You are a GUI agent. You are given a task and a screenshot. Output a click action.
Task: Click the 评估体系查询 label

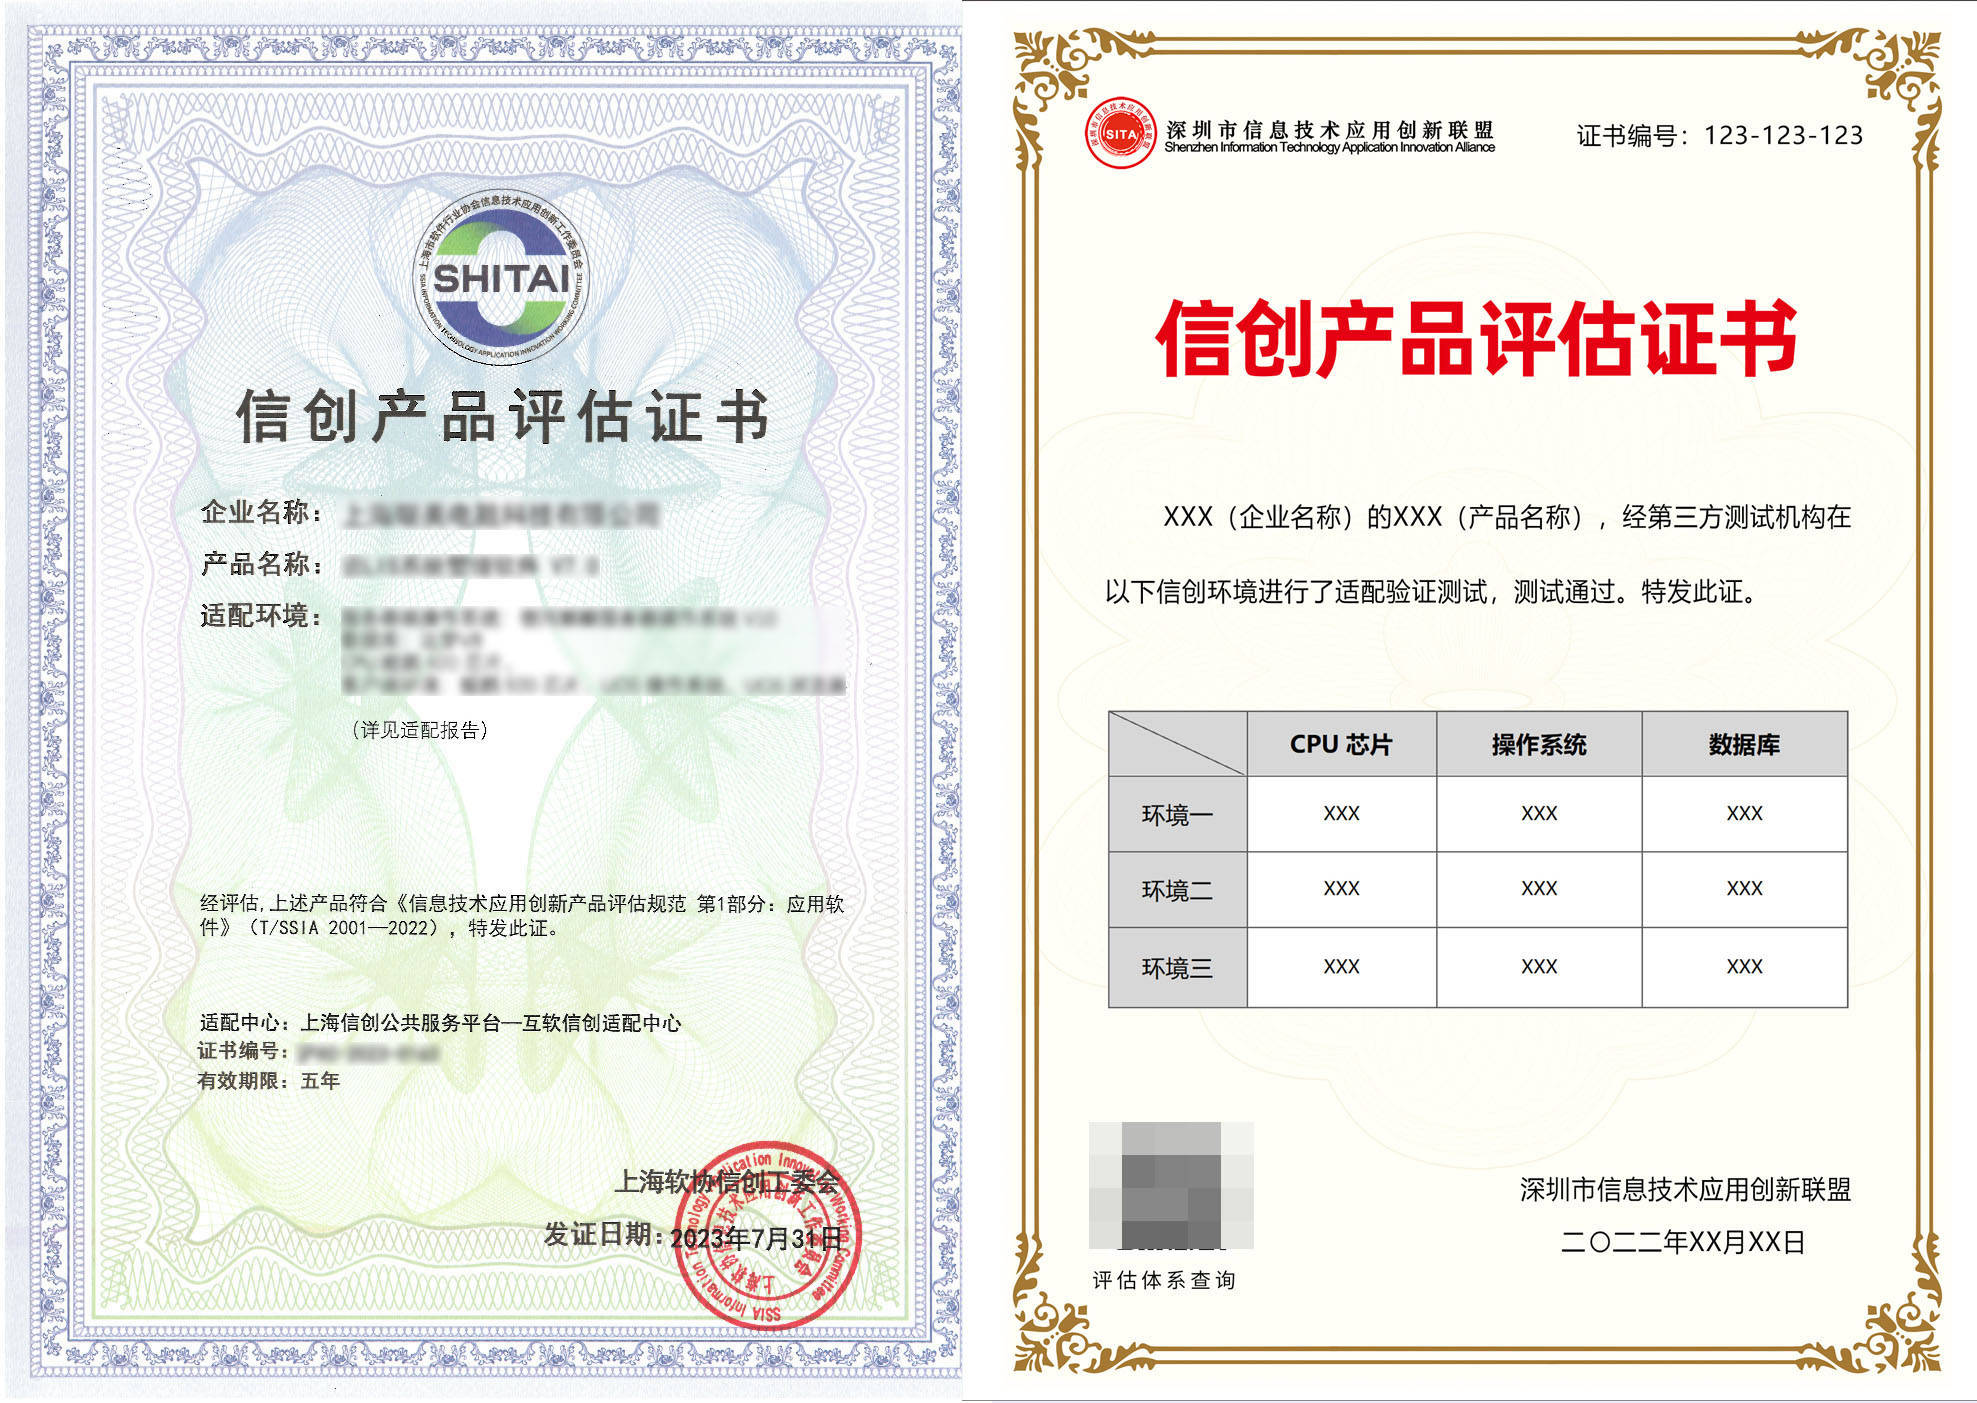point(1164,1280)
